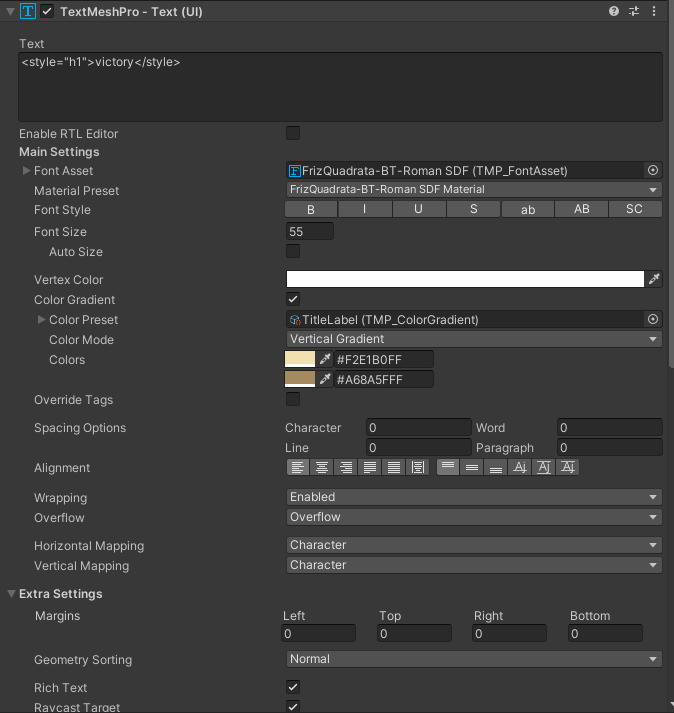This screenshot has height=713, width=674.
Task: Toggle the Bold font style button
Action: (x=311, y=210)
